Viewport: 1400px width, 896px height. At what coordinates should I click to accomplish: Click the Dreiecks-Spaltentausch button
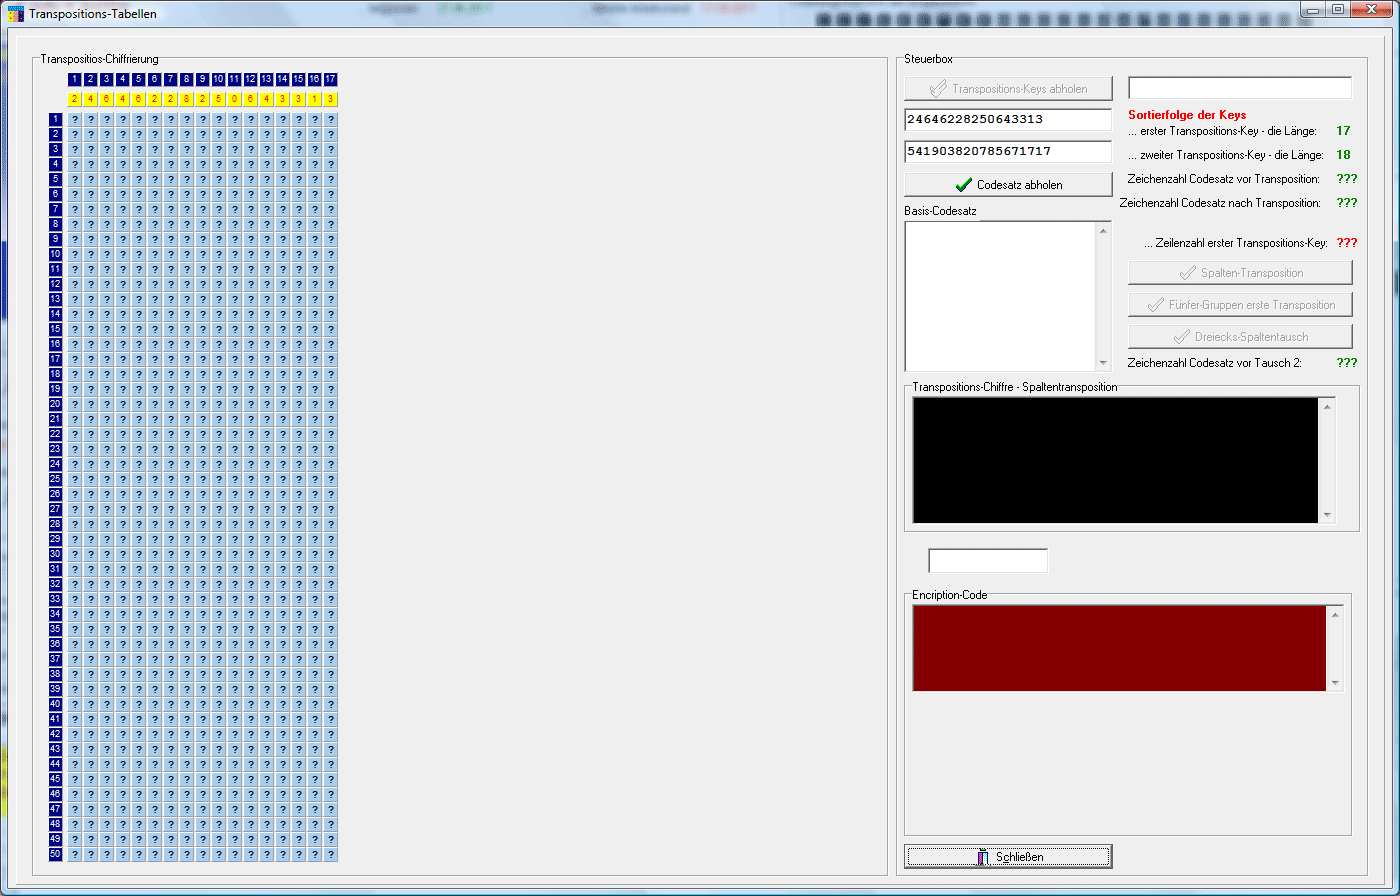(x=1240, y=336)
